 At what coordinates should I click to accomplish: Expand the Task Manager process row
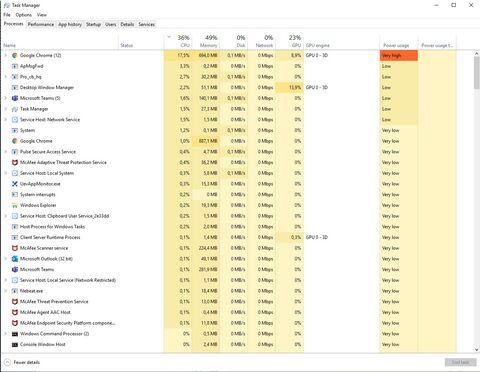[x=6, y=109]
